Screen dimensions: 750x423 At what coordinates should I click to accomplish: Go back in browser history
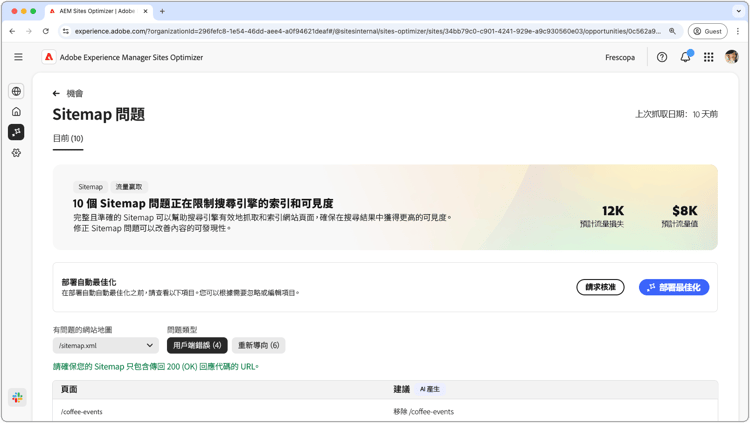click(x=12, y=31)
